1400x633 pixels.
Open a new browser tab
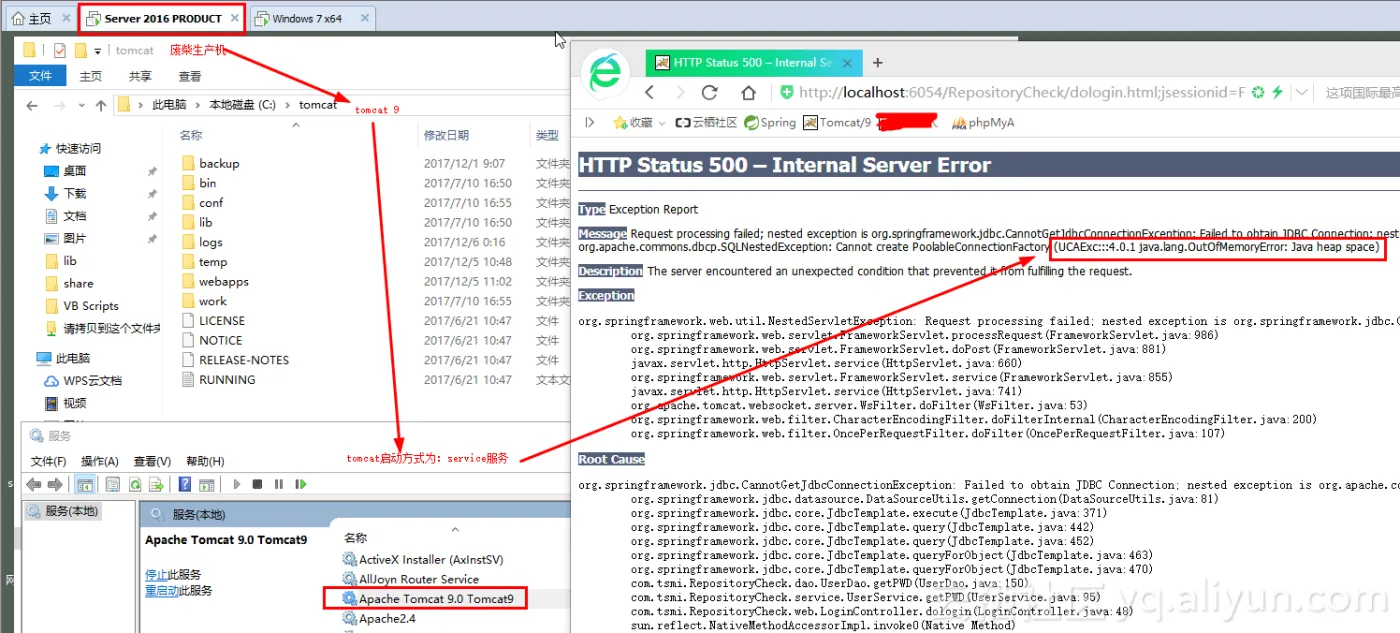878,62
